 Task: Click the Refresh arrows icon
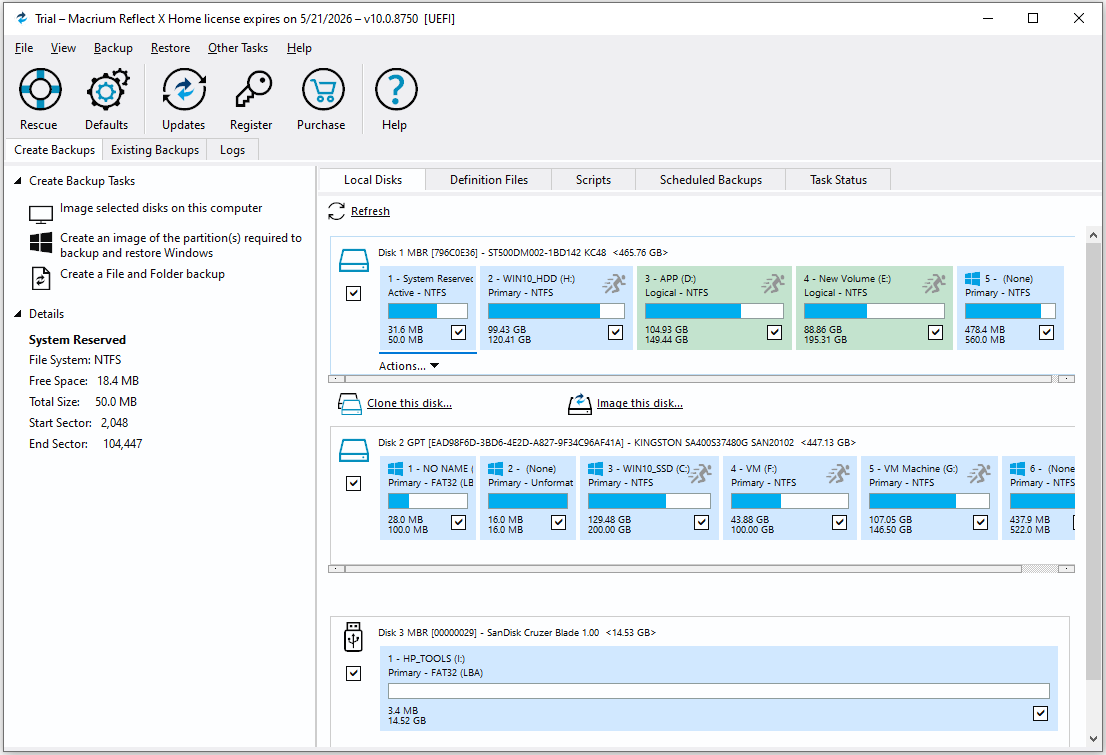click(336, 211)
